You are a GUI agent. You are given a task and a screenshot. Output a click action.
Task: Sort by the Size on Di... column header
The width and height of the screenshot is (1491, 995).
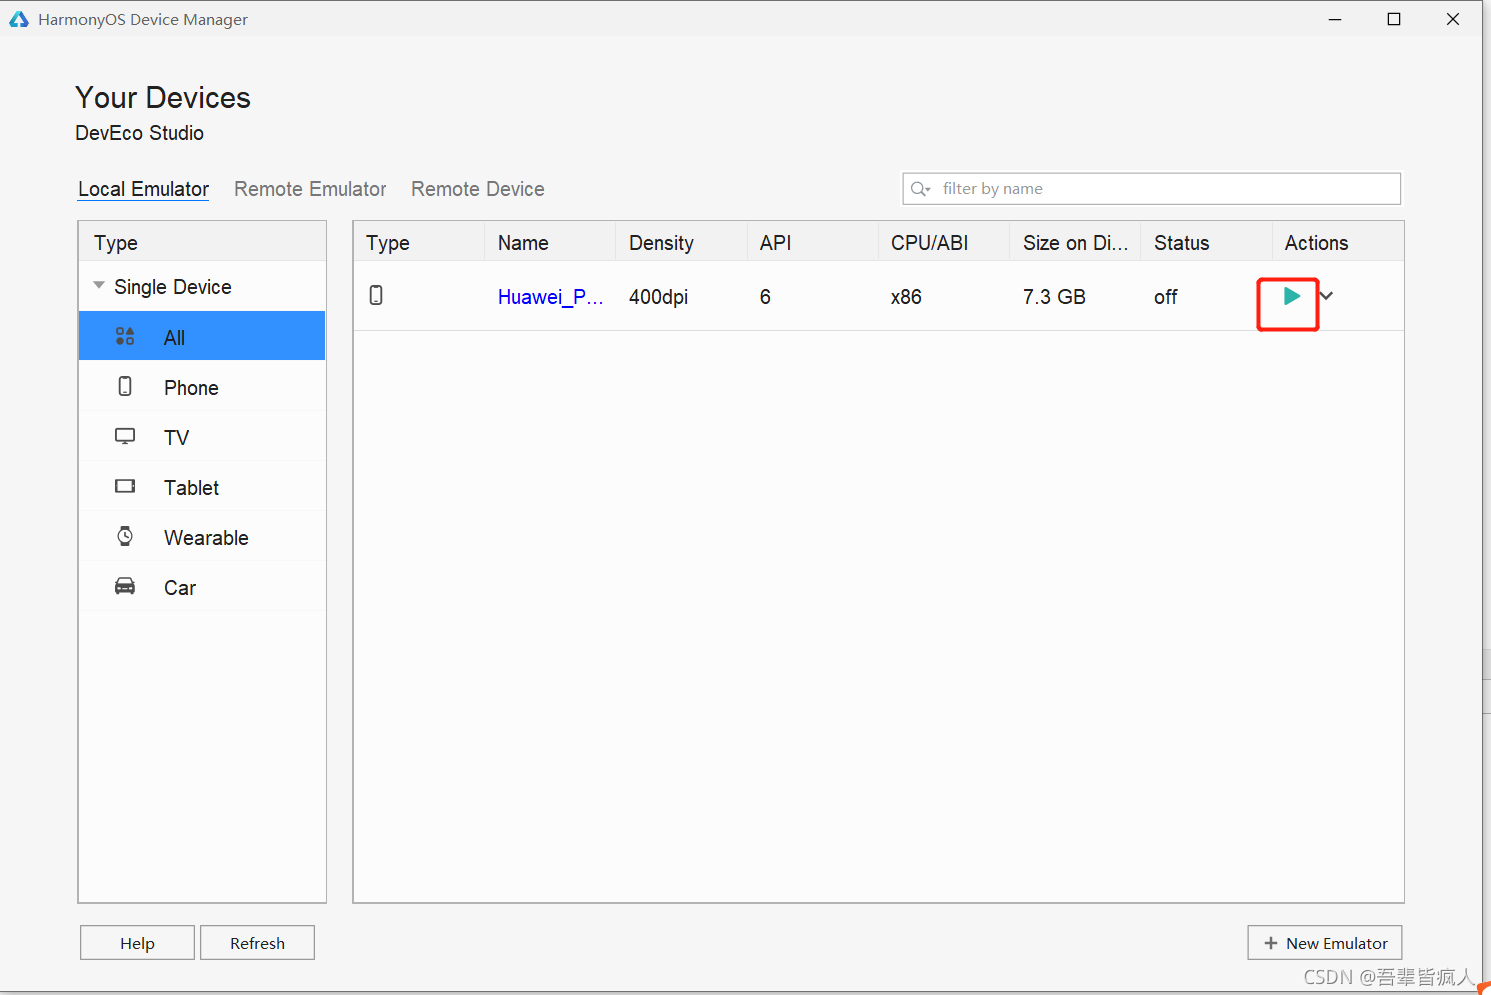click(x=1075, y=243)
